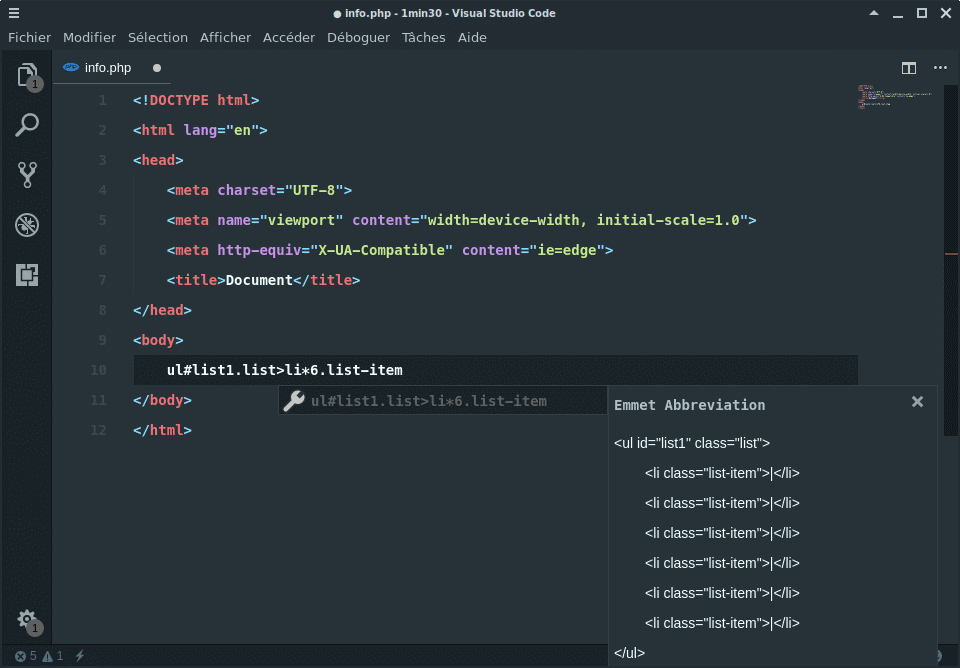Click the roll-up arrow in title bar
The image size is (960, 668).
pos(874,13)
